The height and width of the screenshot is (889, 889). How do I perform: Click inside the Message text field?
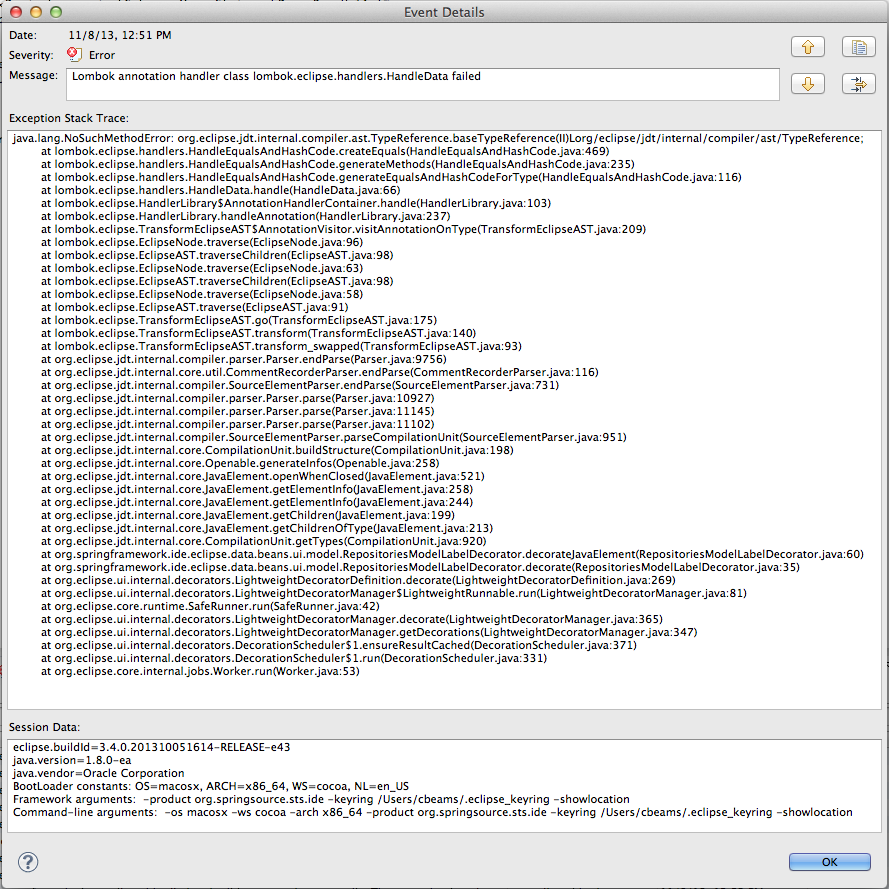pos(422,84)
